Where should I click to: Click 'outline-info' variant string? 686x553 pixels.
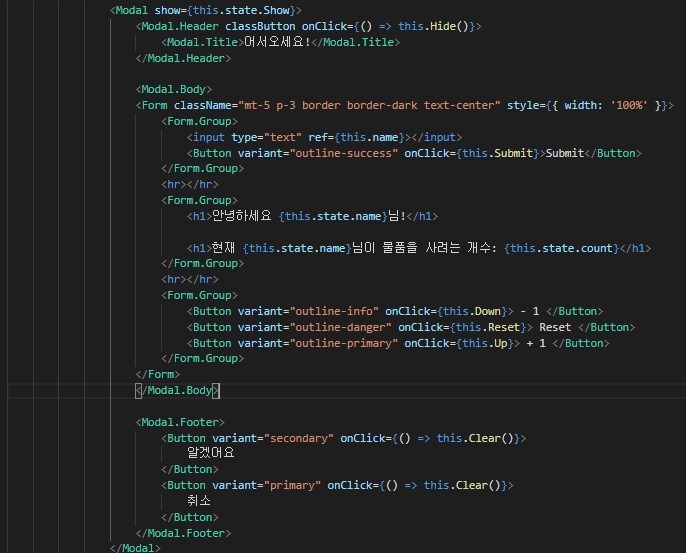click(x=334, y=312)
